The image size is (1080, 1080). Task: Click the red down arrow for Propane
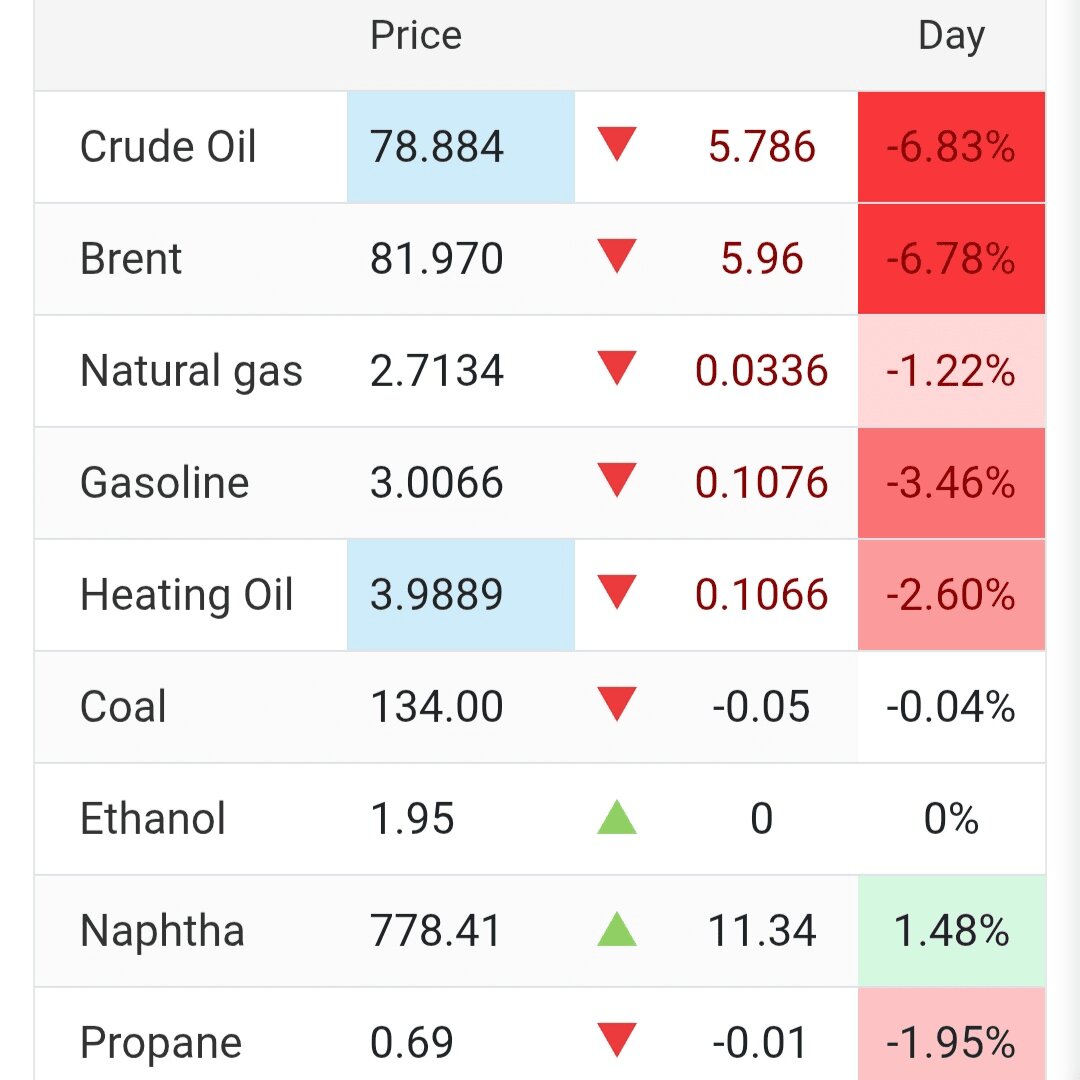coord(616,1040)
